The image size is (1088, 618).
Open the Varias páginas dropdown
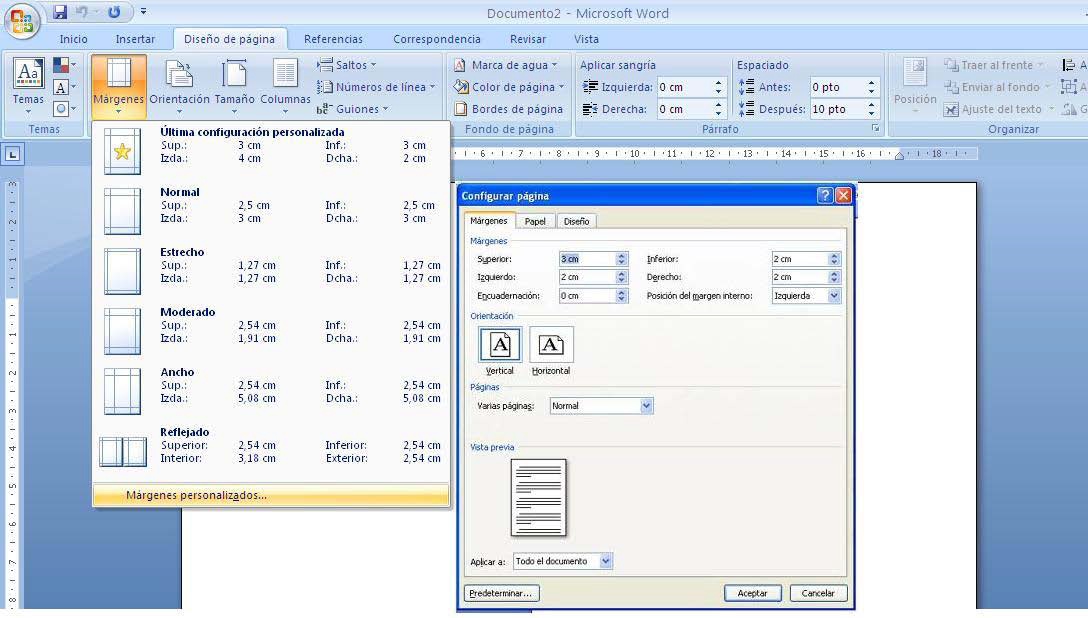[x=601, y=406]
